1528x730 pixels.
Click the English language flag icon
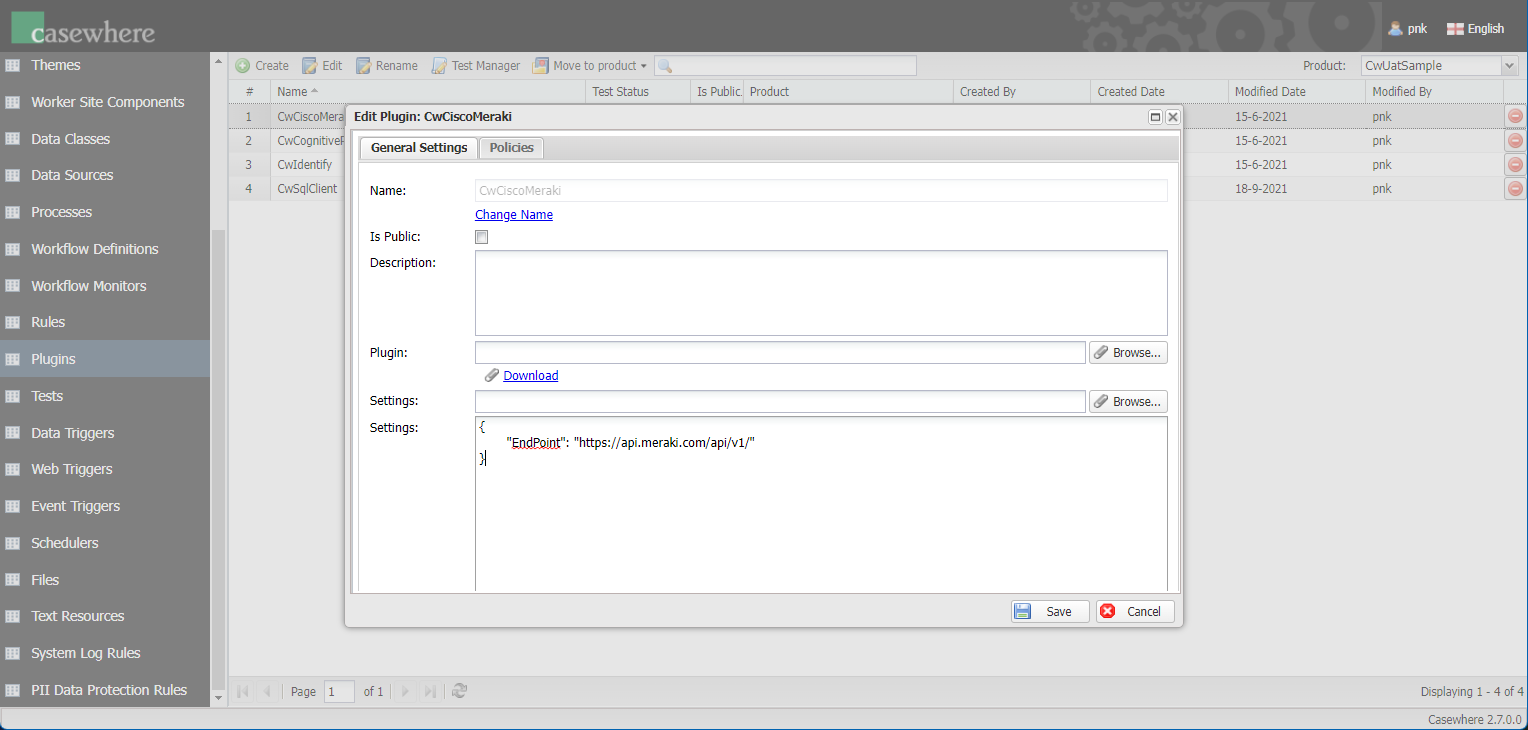[x=1454, y=29]
